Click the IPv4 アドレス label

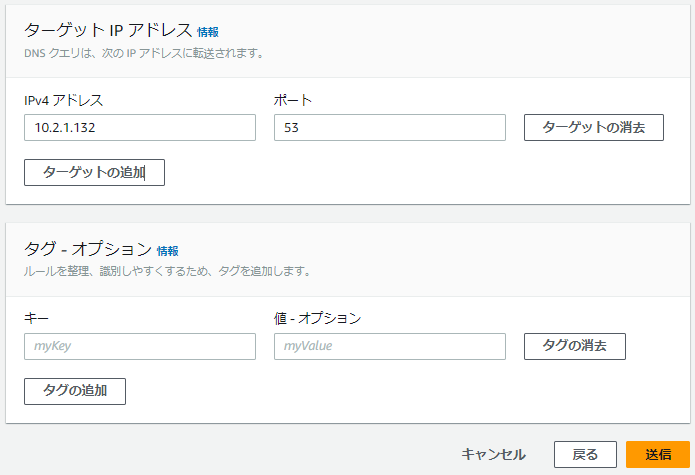pos(63,101)
